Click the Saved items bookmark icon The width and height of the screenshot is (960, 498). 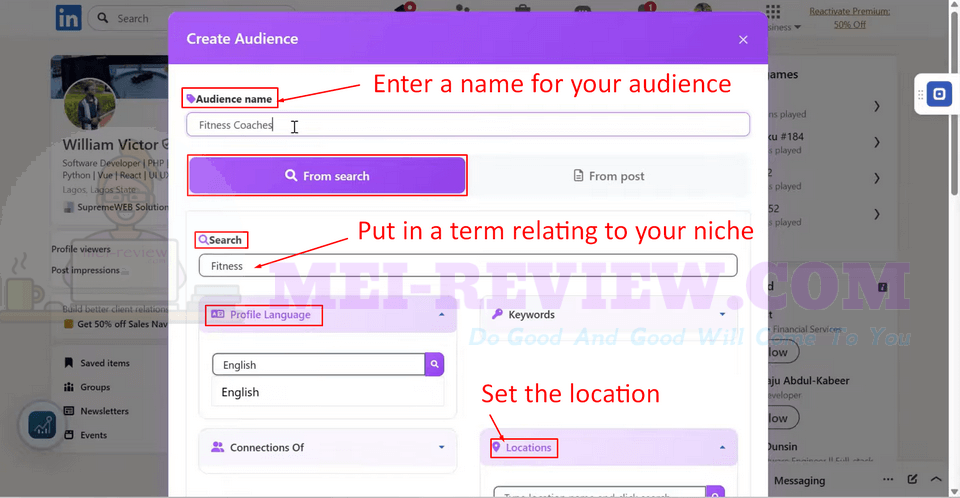(69, 363)
